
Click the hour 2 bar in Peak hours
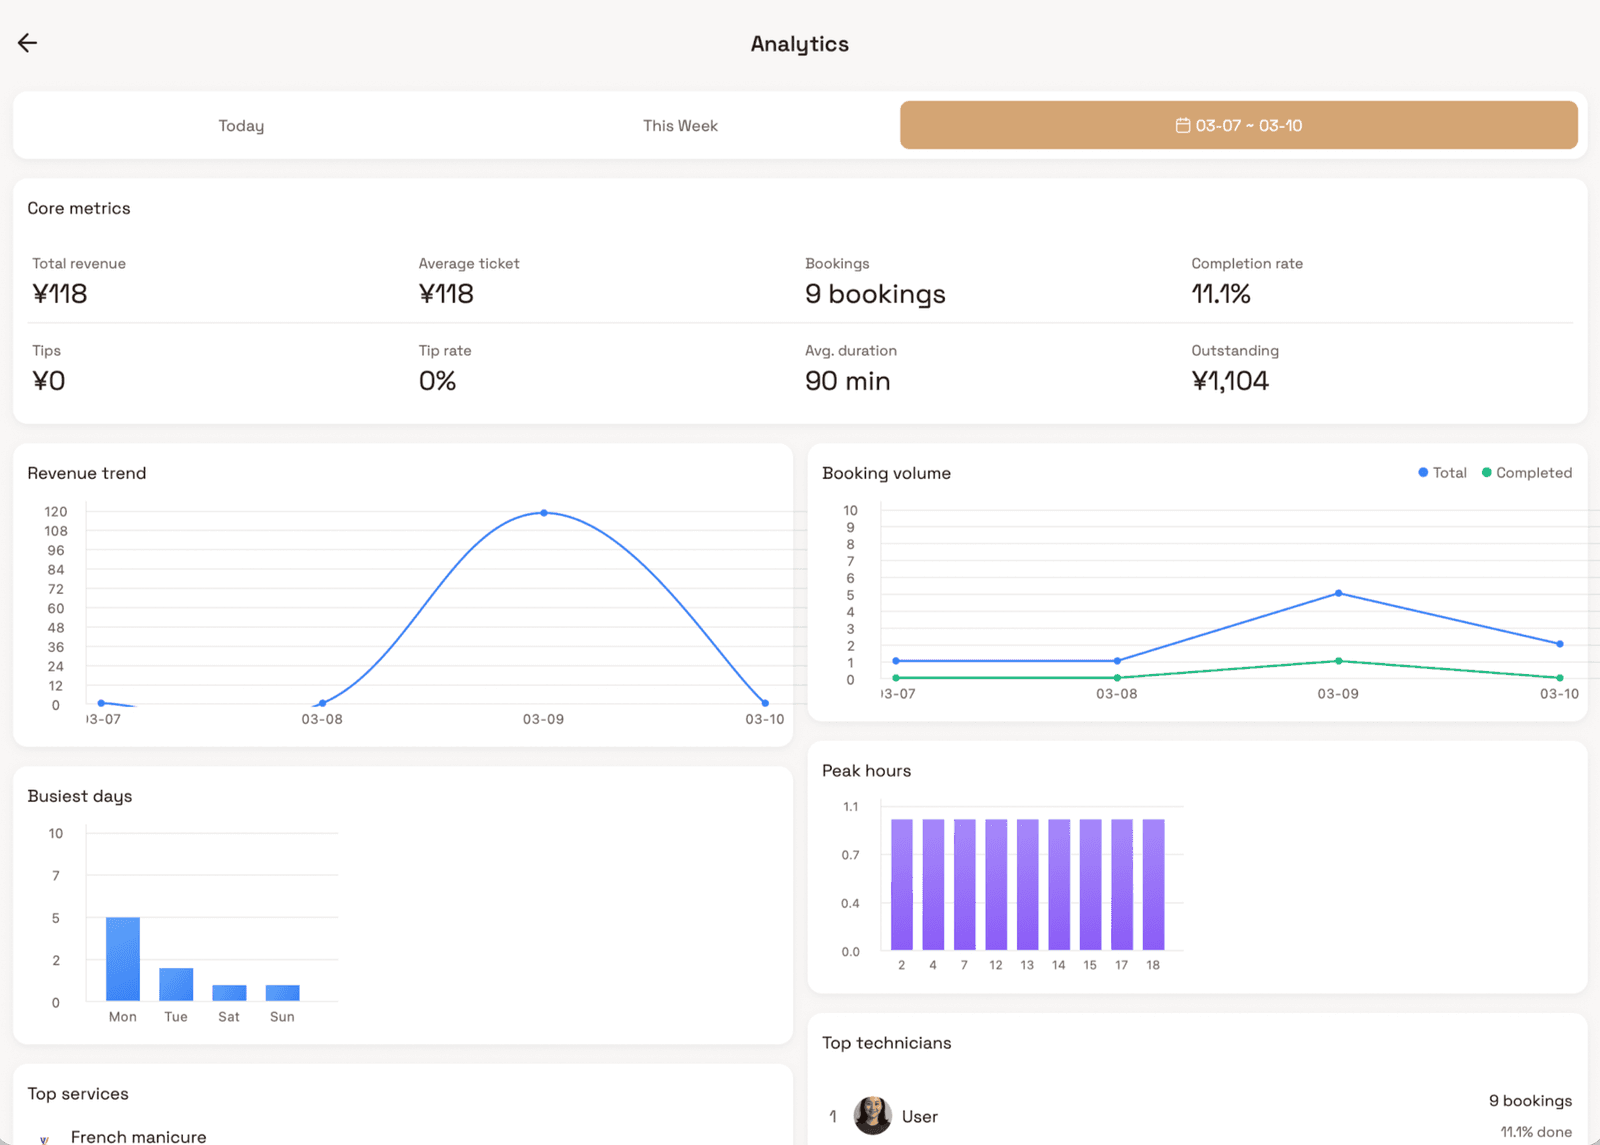(x=900, y=883)
